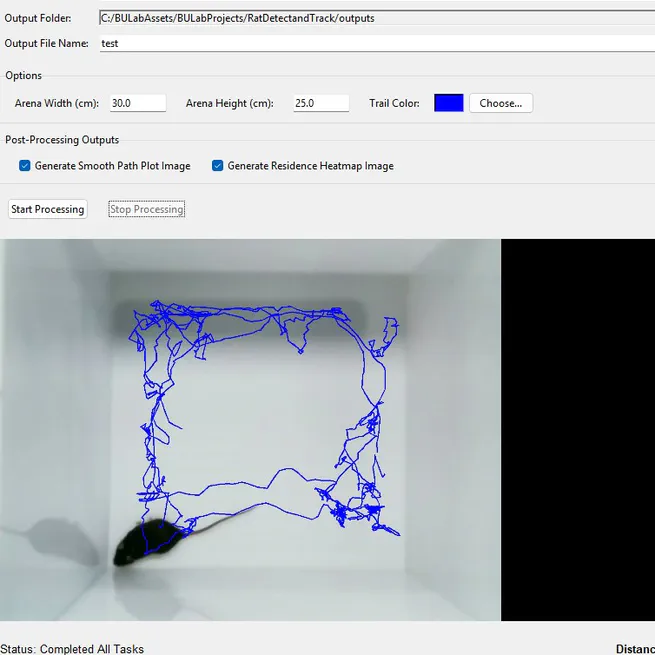This screenshot has height=655, width=655.
Task: Click the 'Output Folder:' label
Action: tap(38, 18)
